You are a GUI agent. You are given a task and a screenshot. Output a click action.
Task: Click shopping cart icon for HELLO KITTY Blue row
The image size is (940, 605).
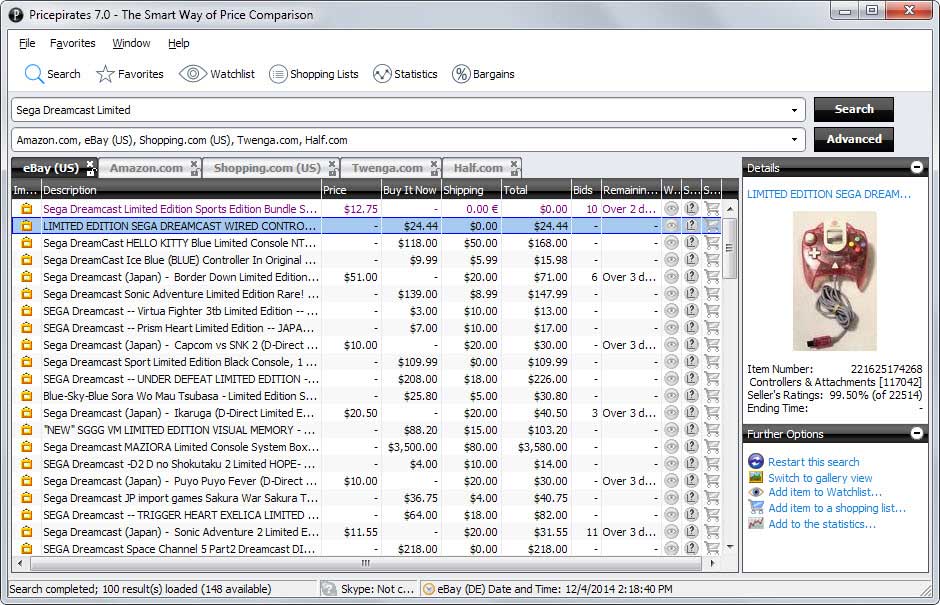[712, 243]
